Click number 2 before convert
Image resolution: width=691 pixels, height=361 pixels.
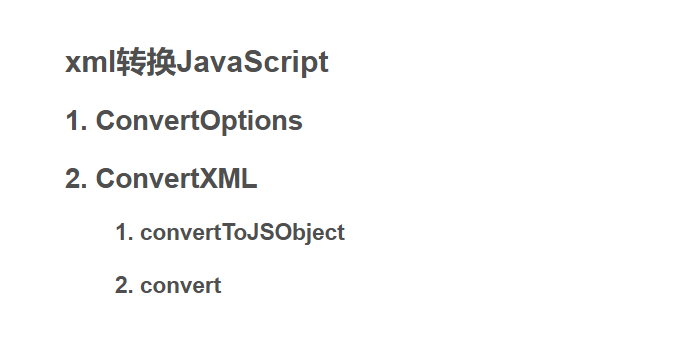124,285
